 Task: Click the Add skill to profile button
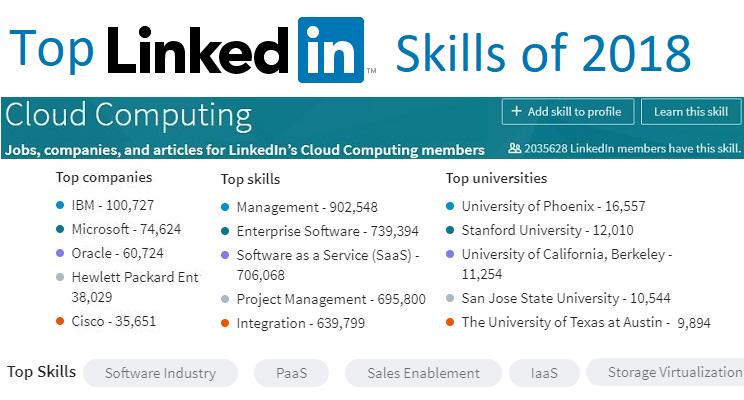point(567,112)
